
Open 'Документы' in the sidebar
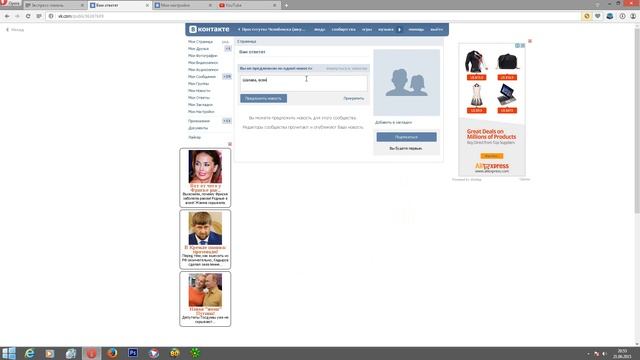(198, 128)
